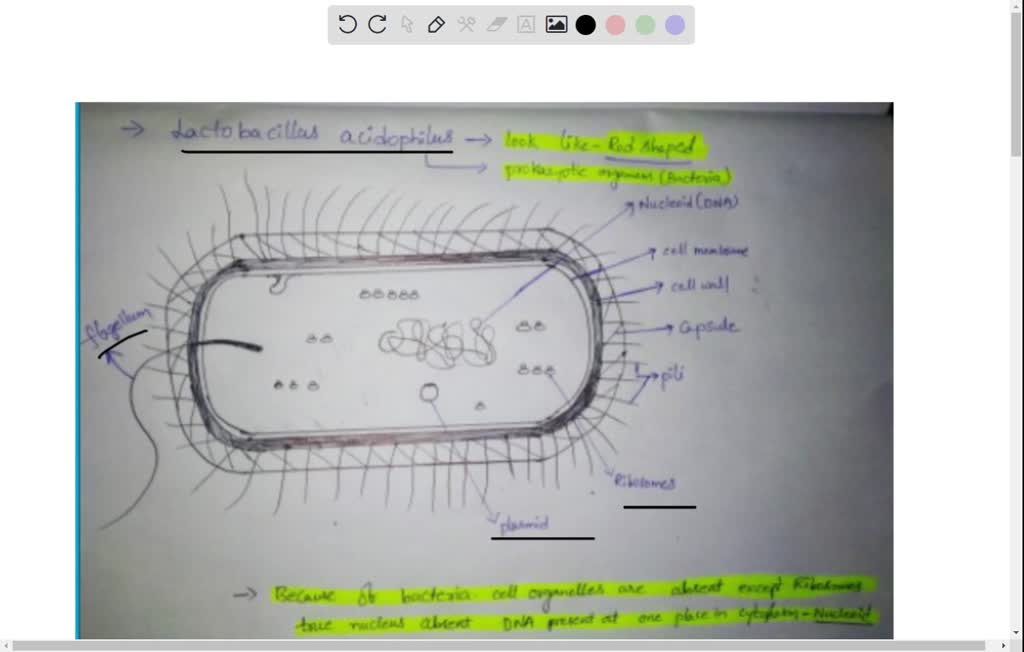Image resolution: width=1024 pixels, height=652 pixels.
Task: Open the eraser size options
Action: coord(496,24)
